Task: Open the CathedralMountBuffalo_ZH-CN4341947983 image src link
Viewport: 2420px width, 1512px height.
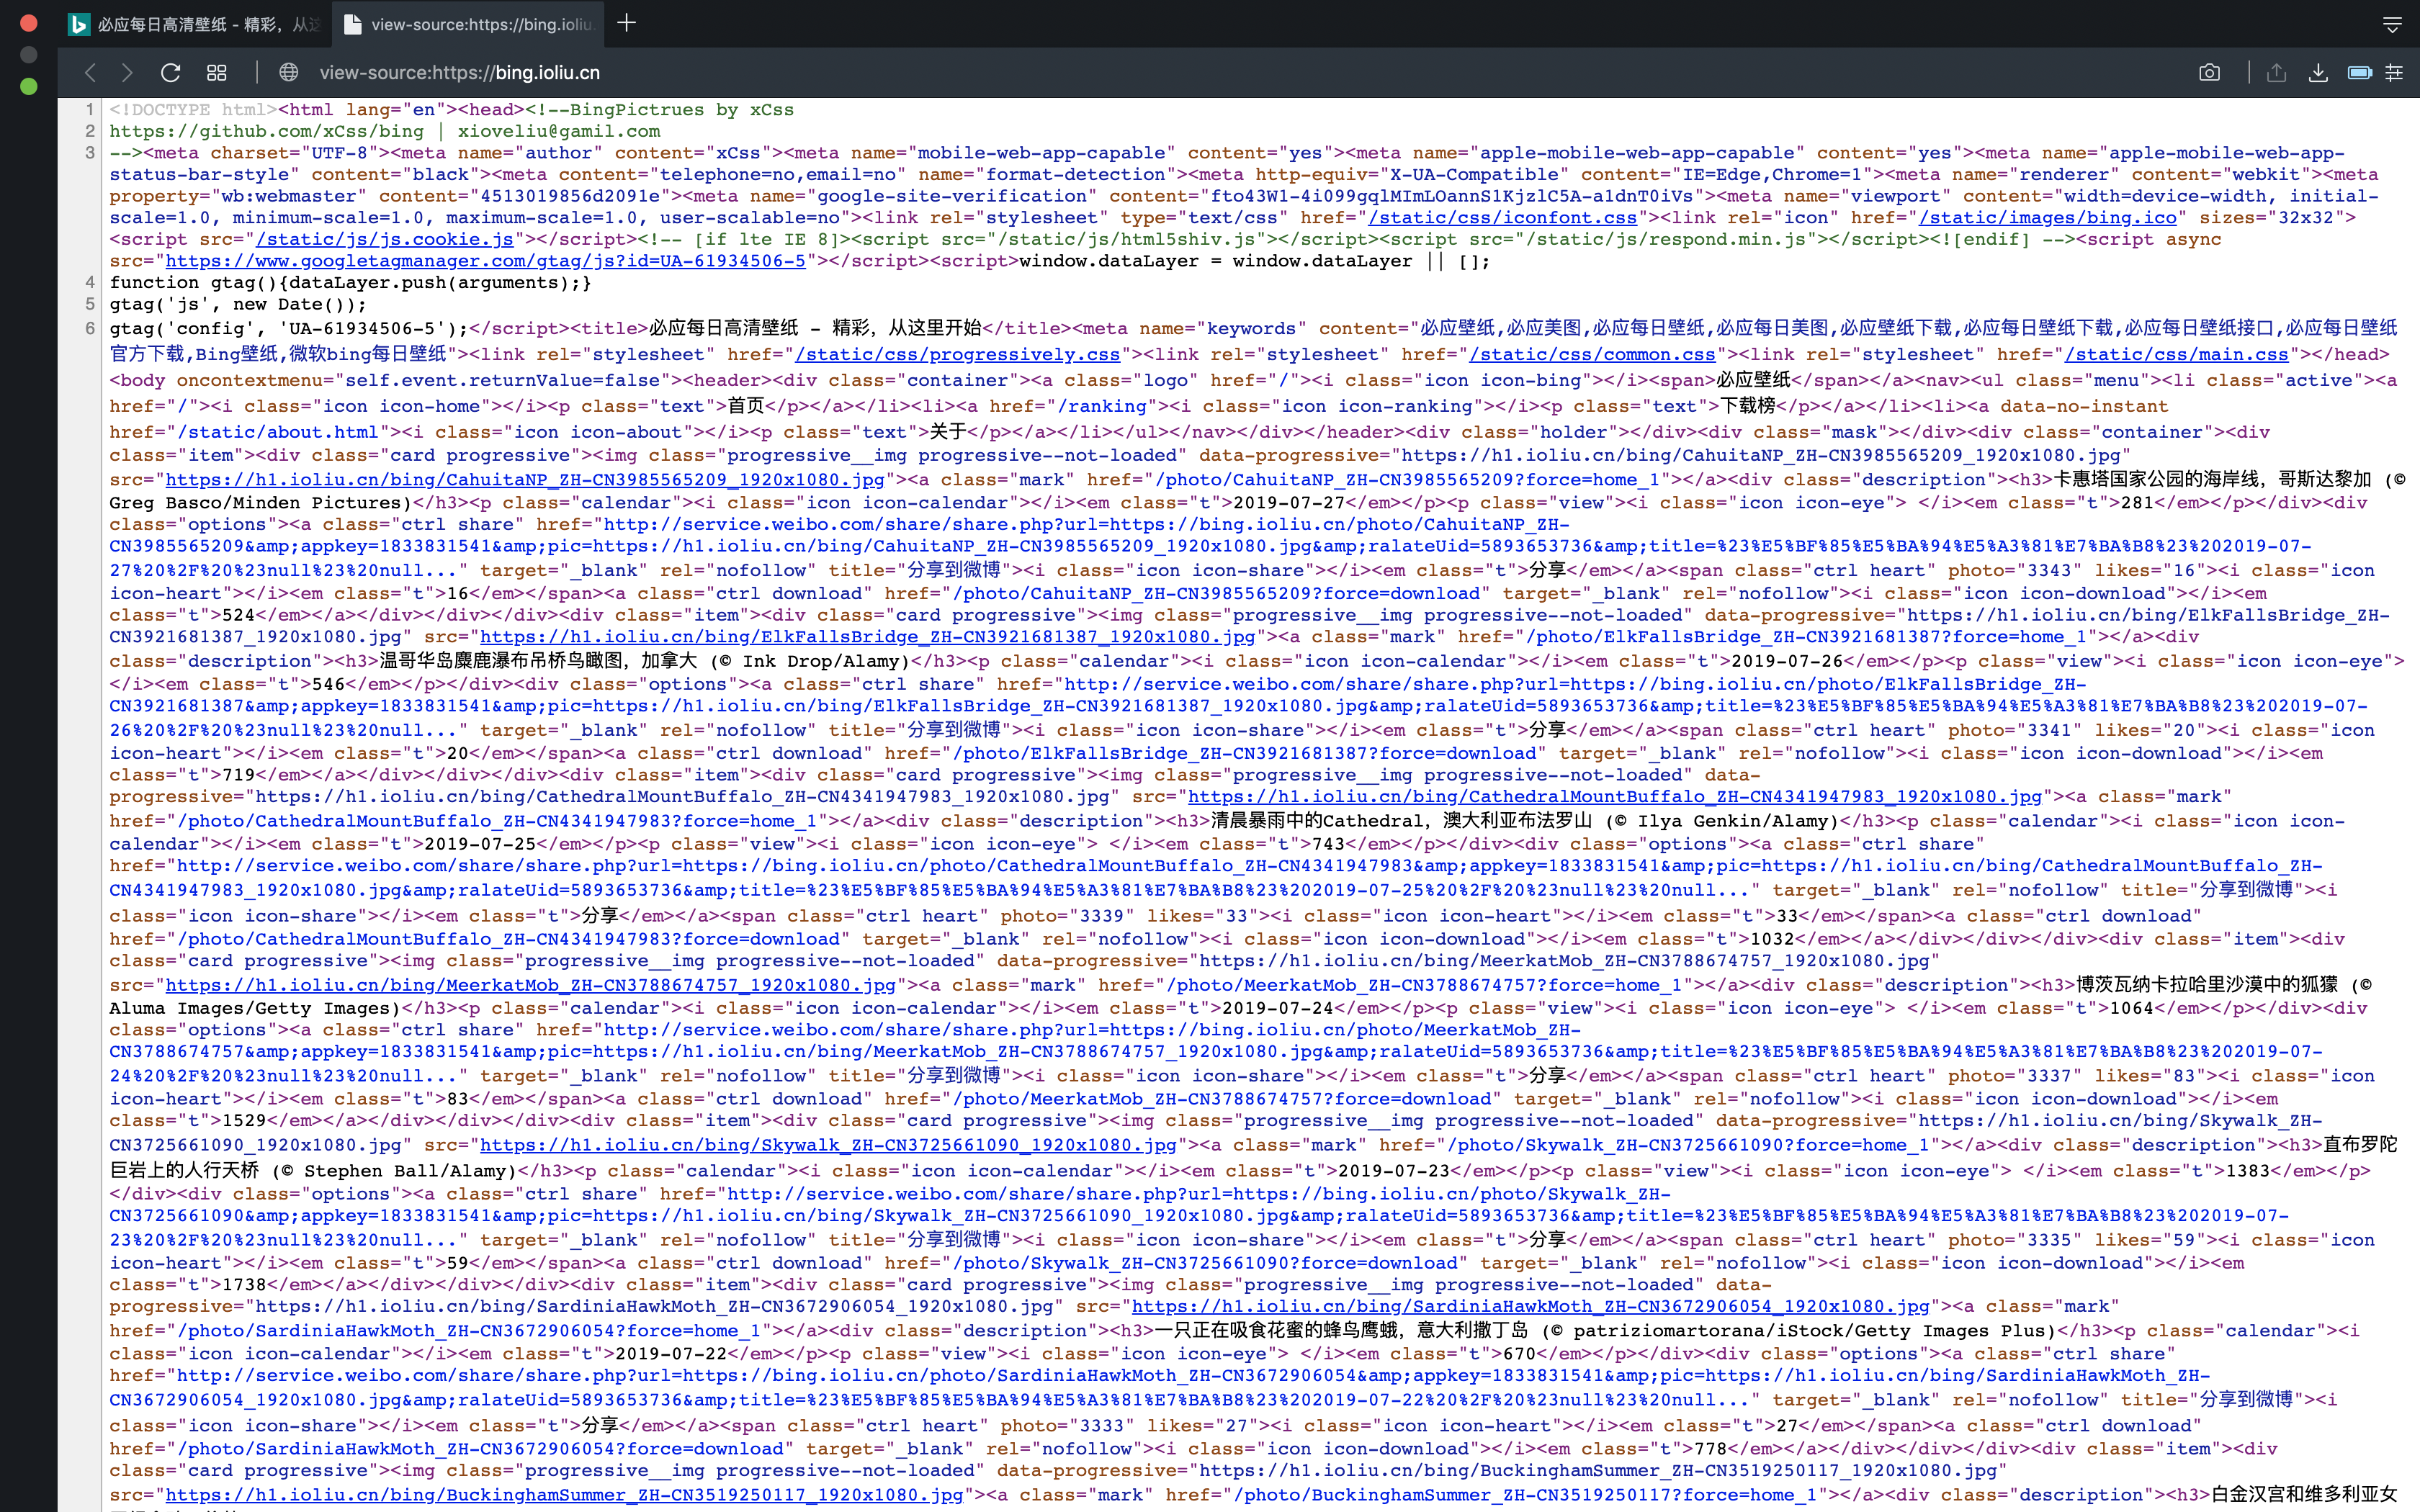Action: tap(1614, 797)
